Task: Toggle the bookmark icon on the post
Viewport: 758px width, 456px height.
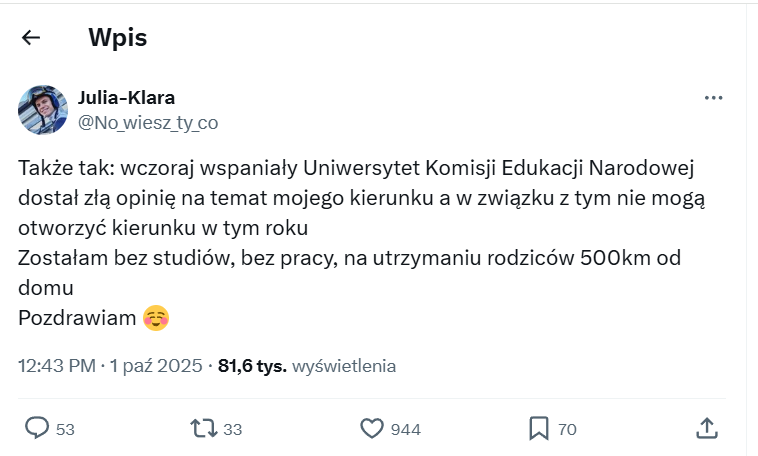Action: click(x=539, y=428)
